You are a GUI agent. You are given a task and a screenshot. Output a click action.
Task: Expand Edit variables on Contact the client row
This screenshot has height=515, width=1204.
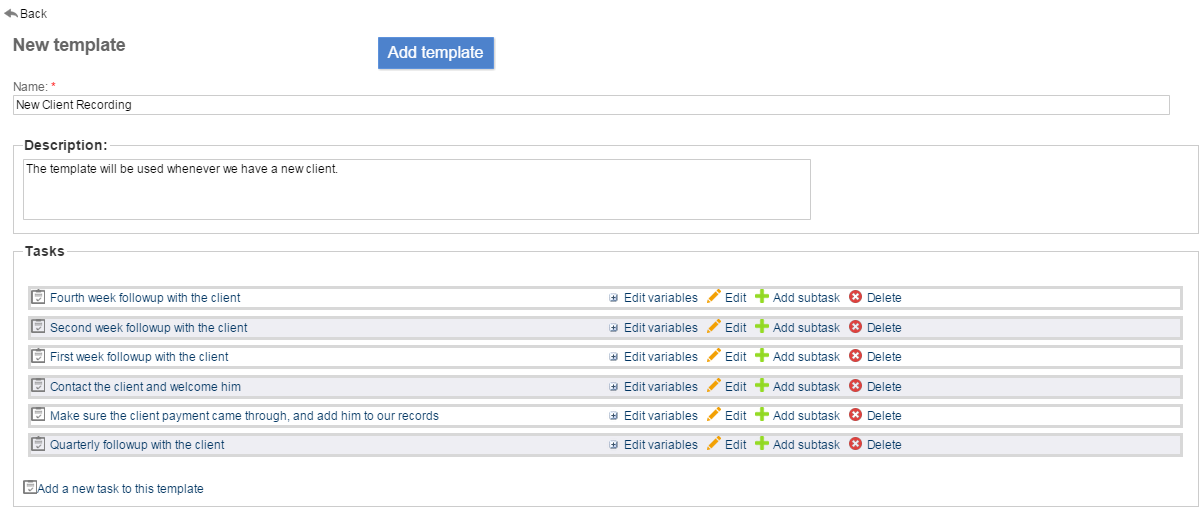pyautogui.click(x=614, y=387)
